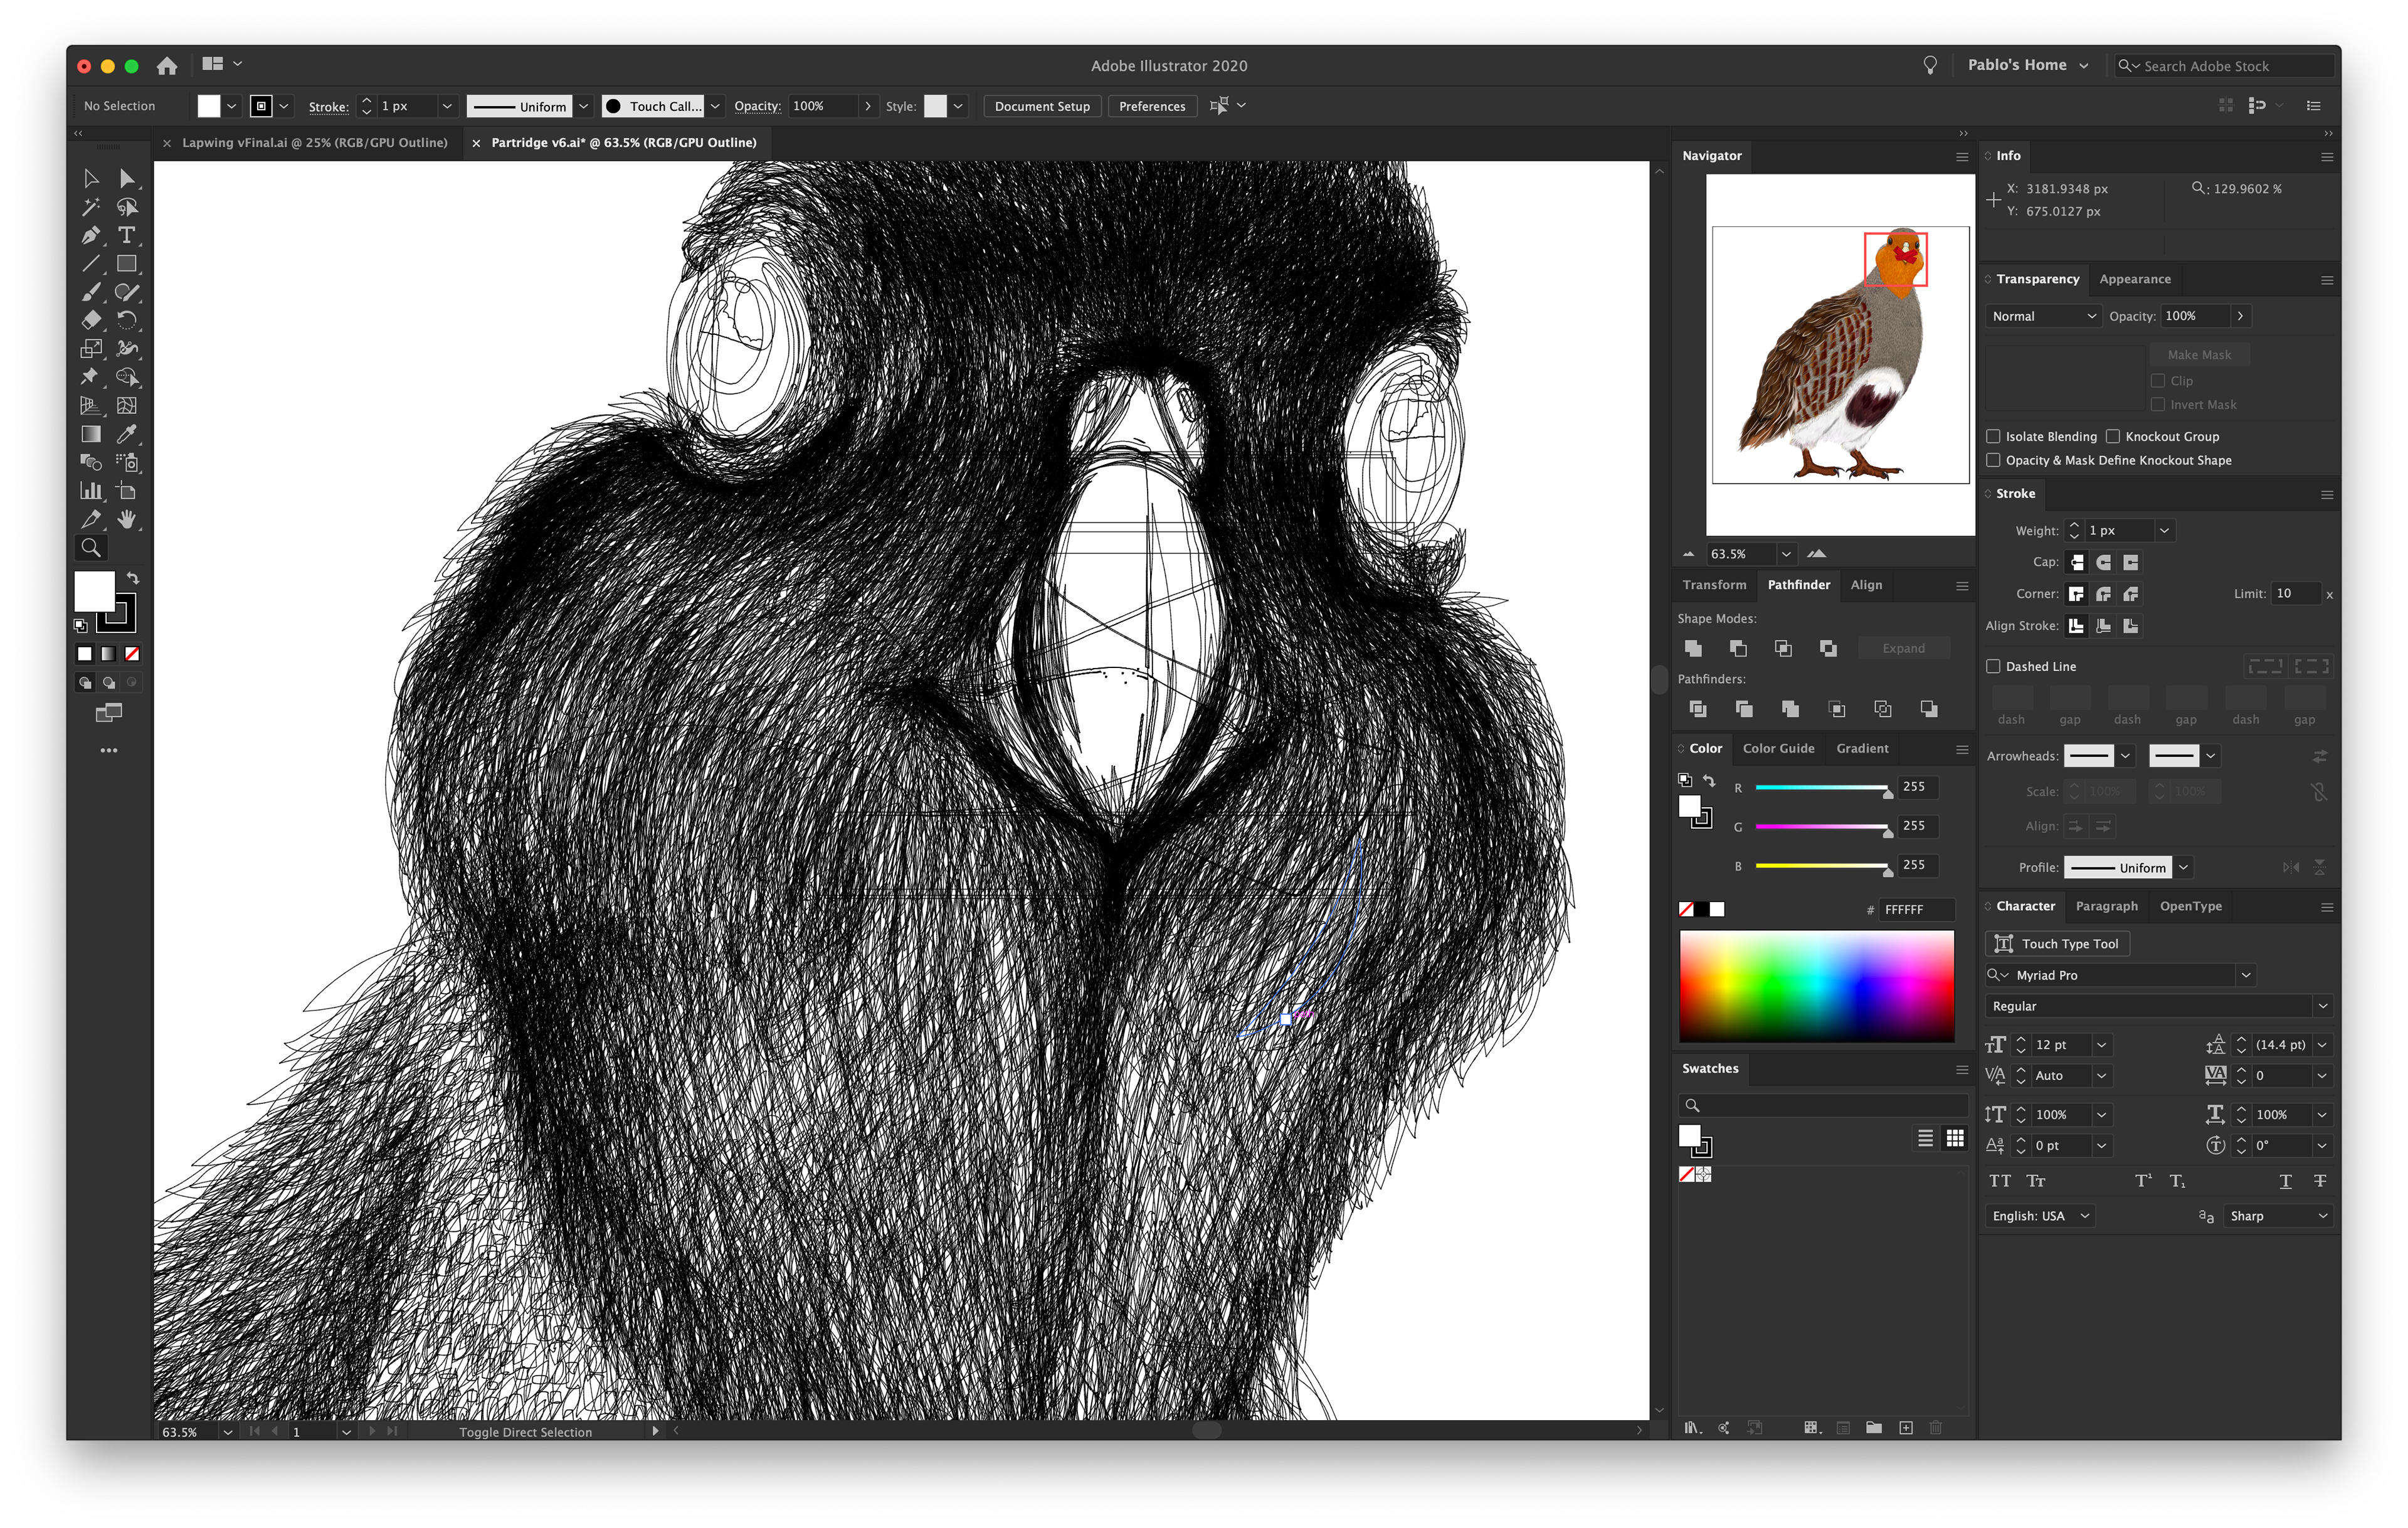Click the Document Setup button
The image size is (2408, 1528).
1042,106
